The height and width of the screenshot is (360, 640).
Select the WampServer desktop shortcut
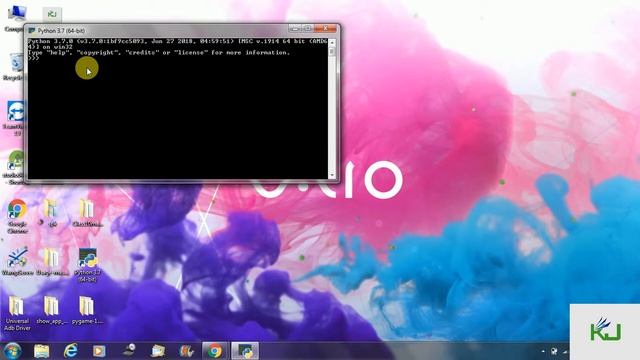pos(17,262)
